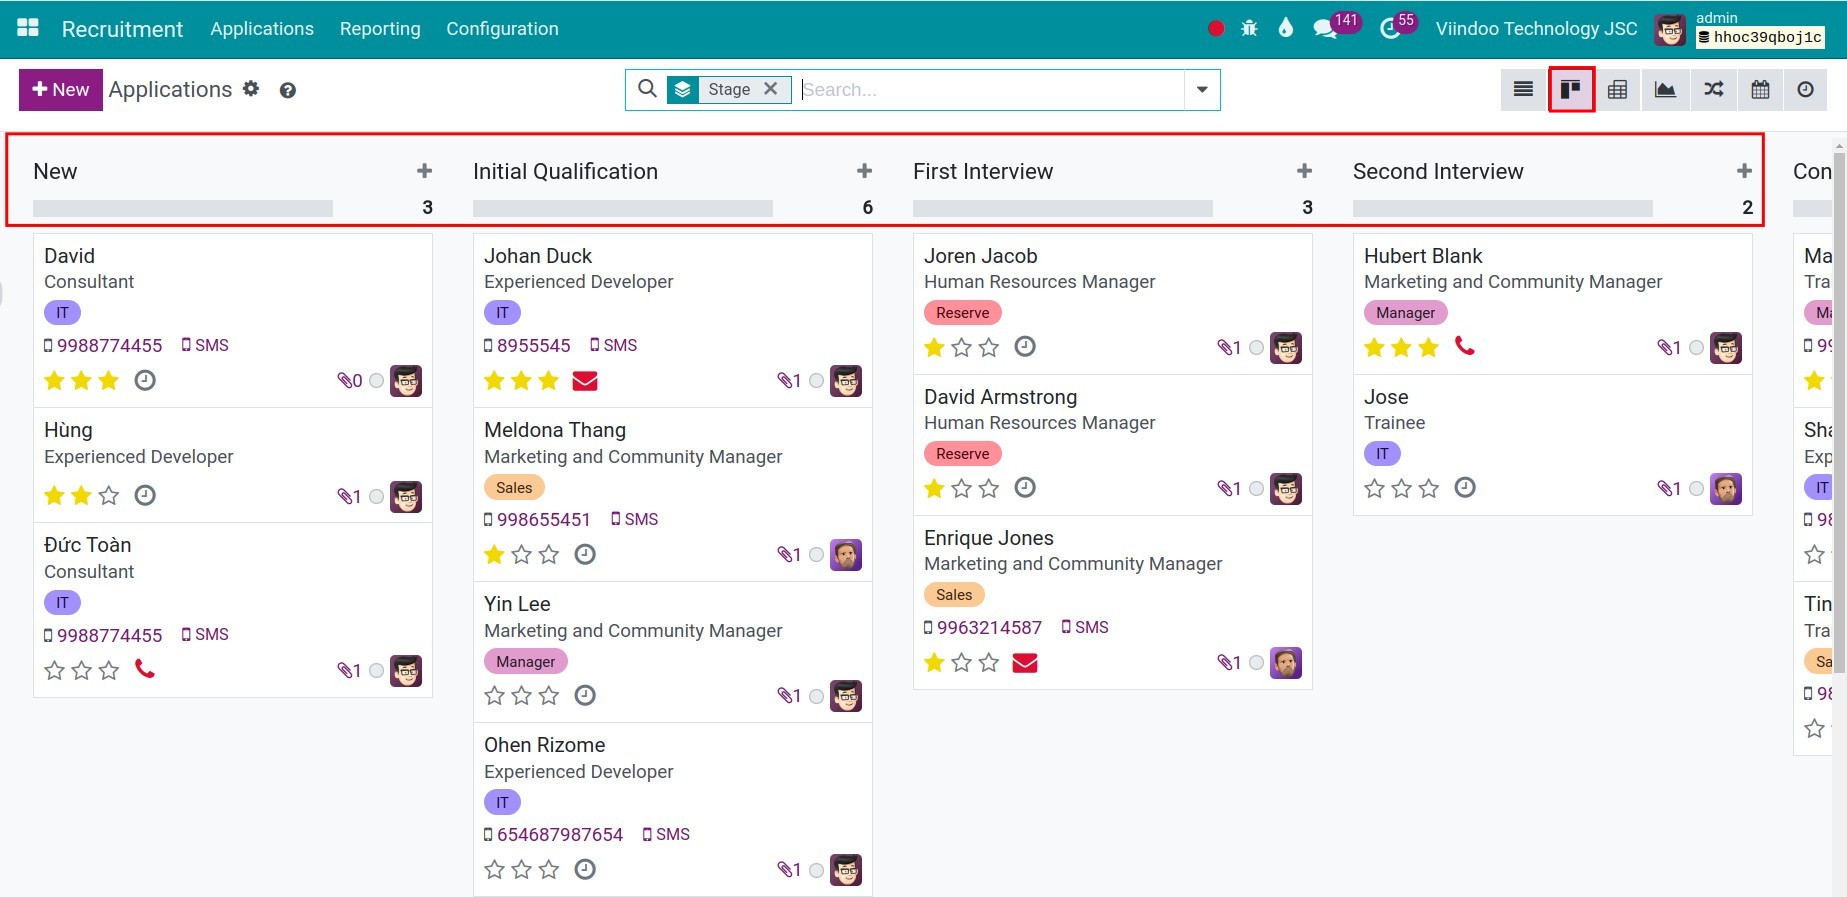Open Joren Jacob applicant card
1847x897 pixels.
click(x=1112, y=304)
